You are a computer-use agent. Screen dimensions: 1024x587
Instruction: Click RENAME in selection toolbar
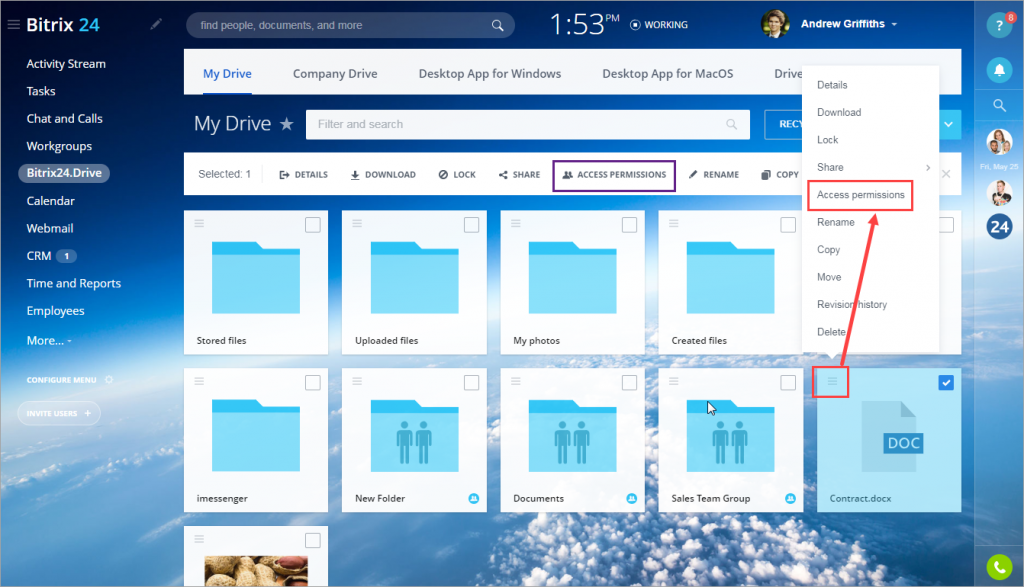[x=713, y=174]
